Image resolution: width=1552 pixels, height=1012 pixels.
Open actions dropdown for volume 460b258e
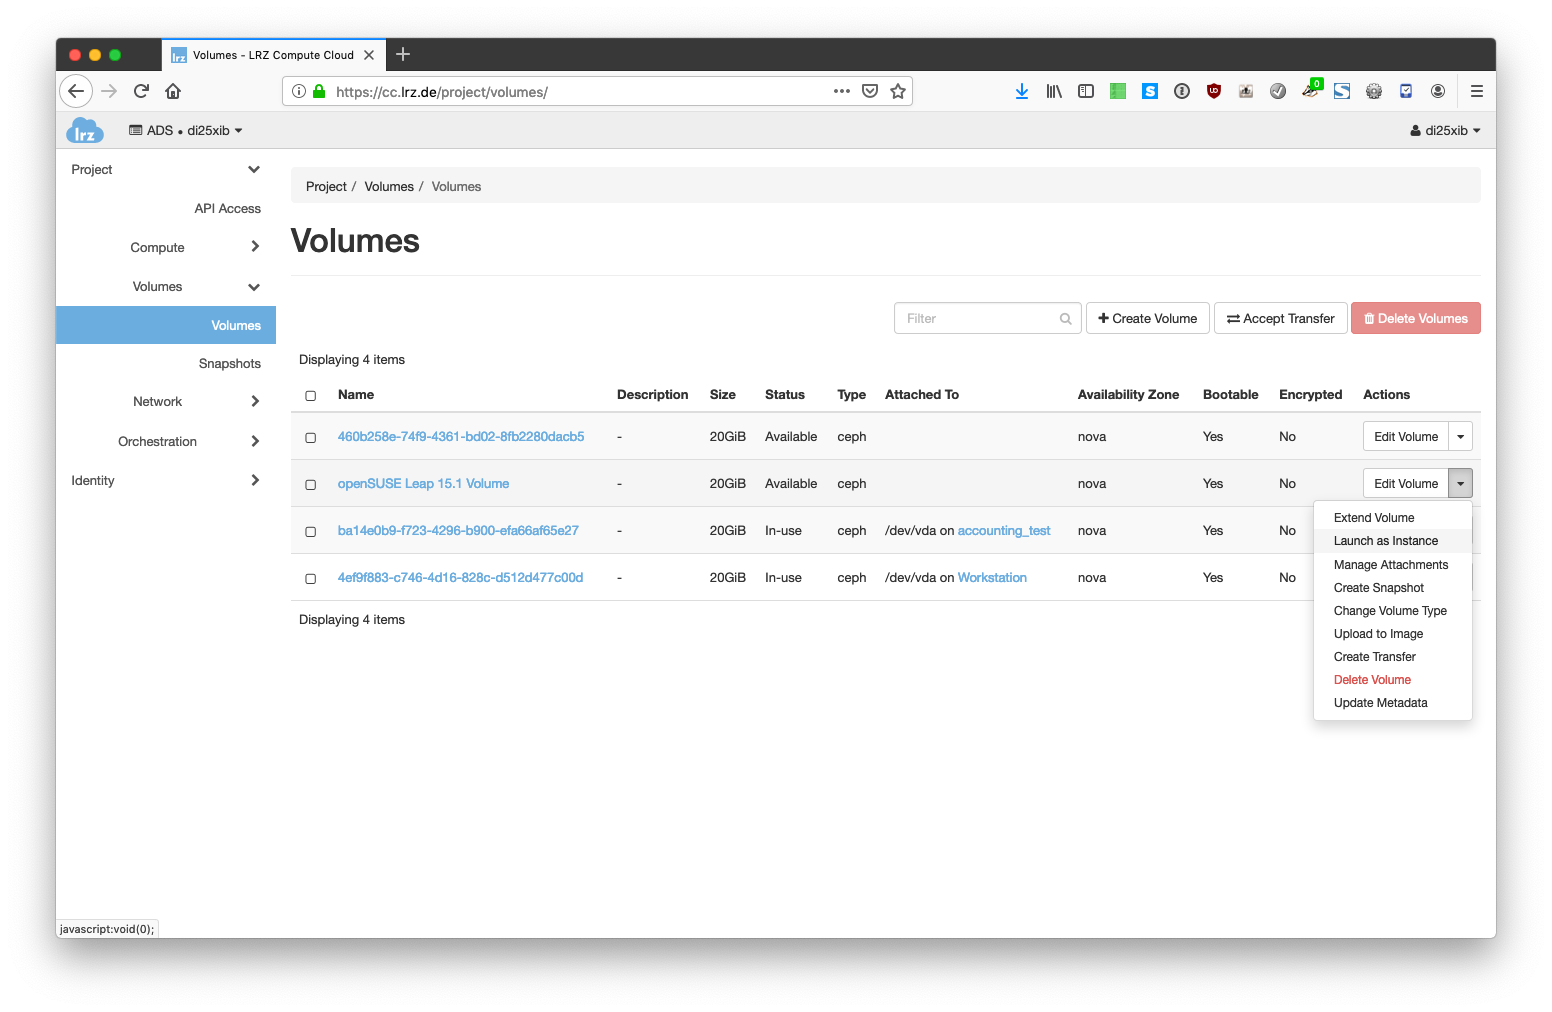coord(1460,437)
